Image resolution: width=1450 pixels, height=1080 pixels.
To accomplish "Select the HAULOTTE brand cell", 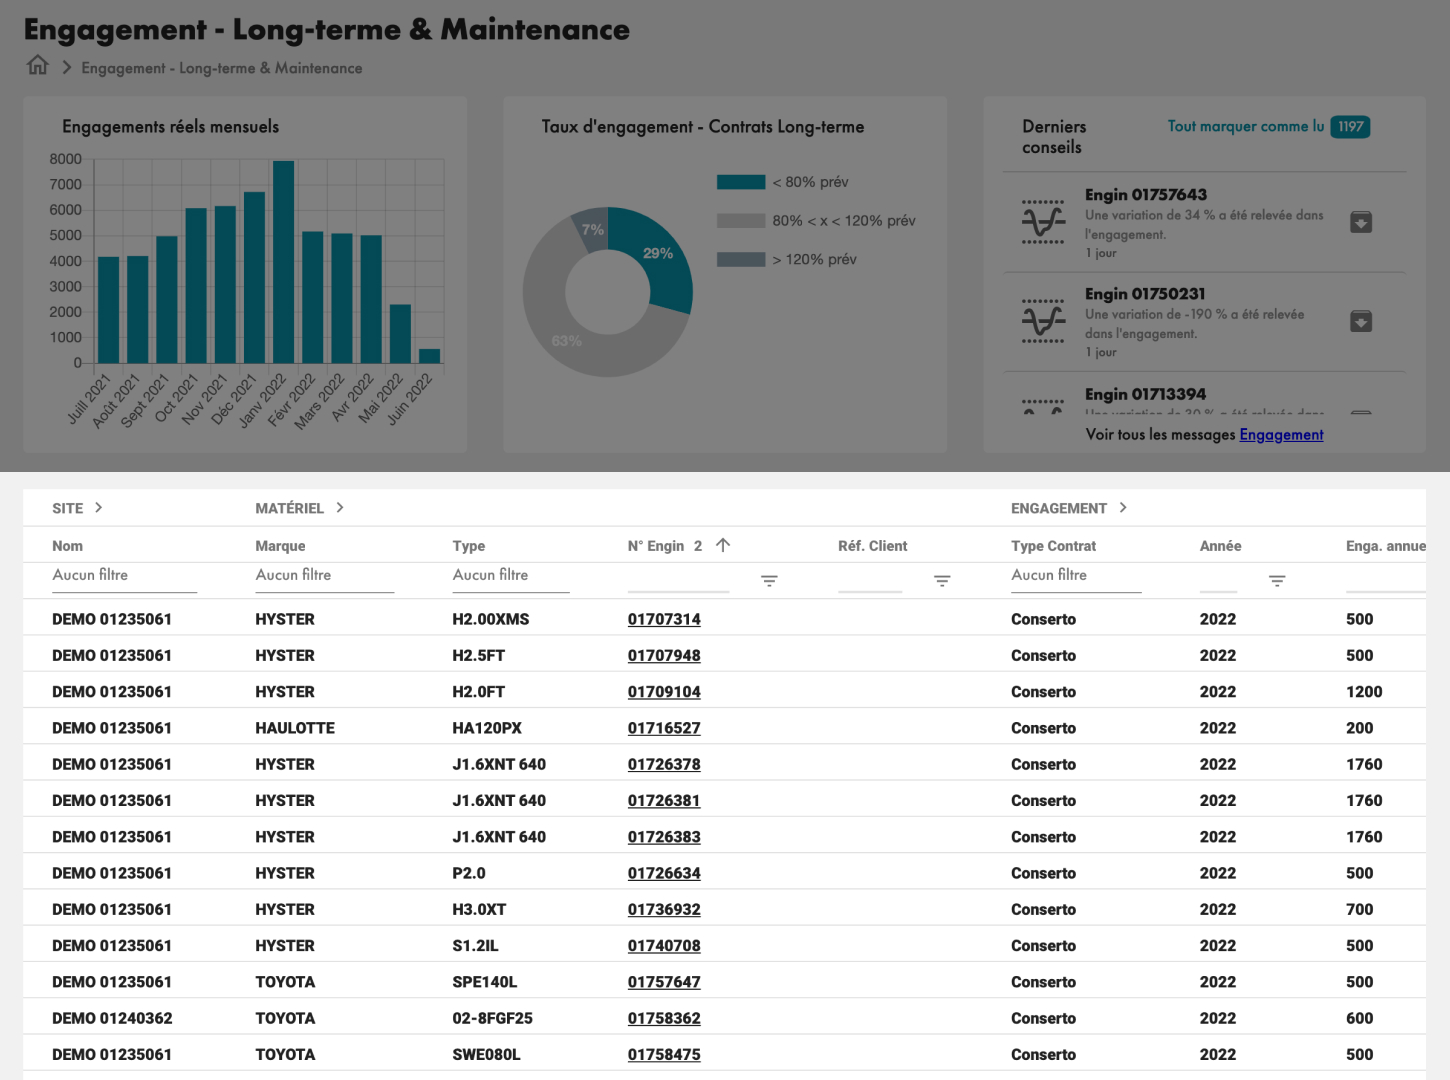I will click(295, 728).
